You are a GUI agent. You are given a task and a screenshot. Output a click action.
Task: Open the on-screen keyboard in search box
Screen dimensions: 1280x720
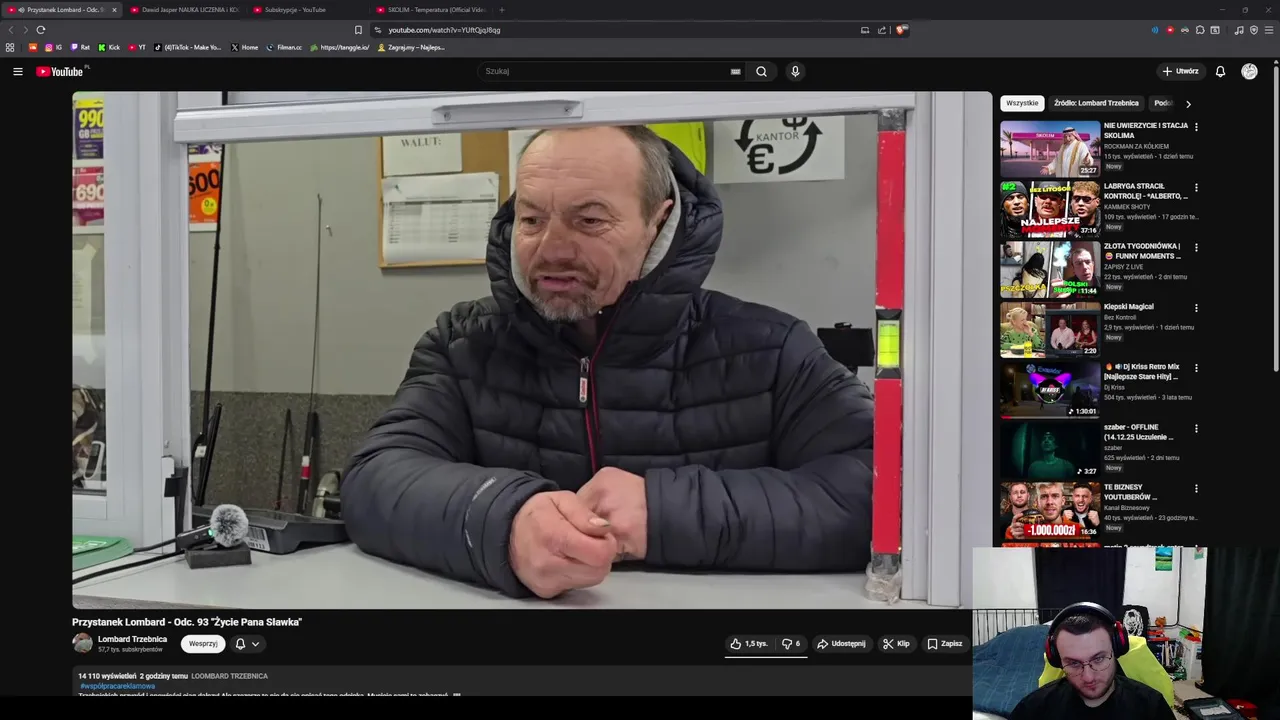[735, 71]
